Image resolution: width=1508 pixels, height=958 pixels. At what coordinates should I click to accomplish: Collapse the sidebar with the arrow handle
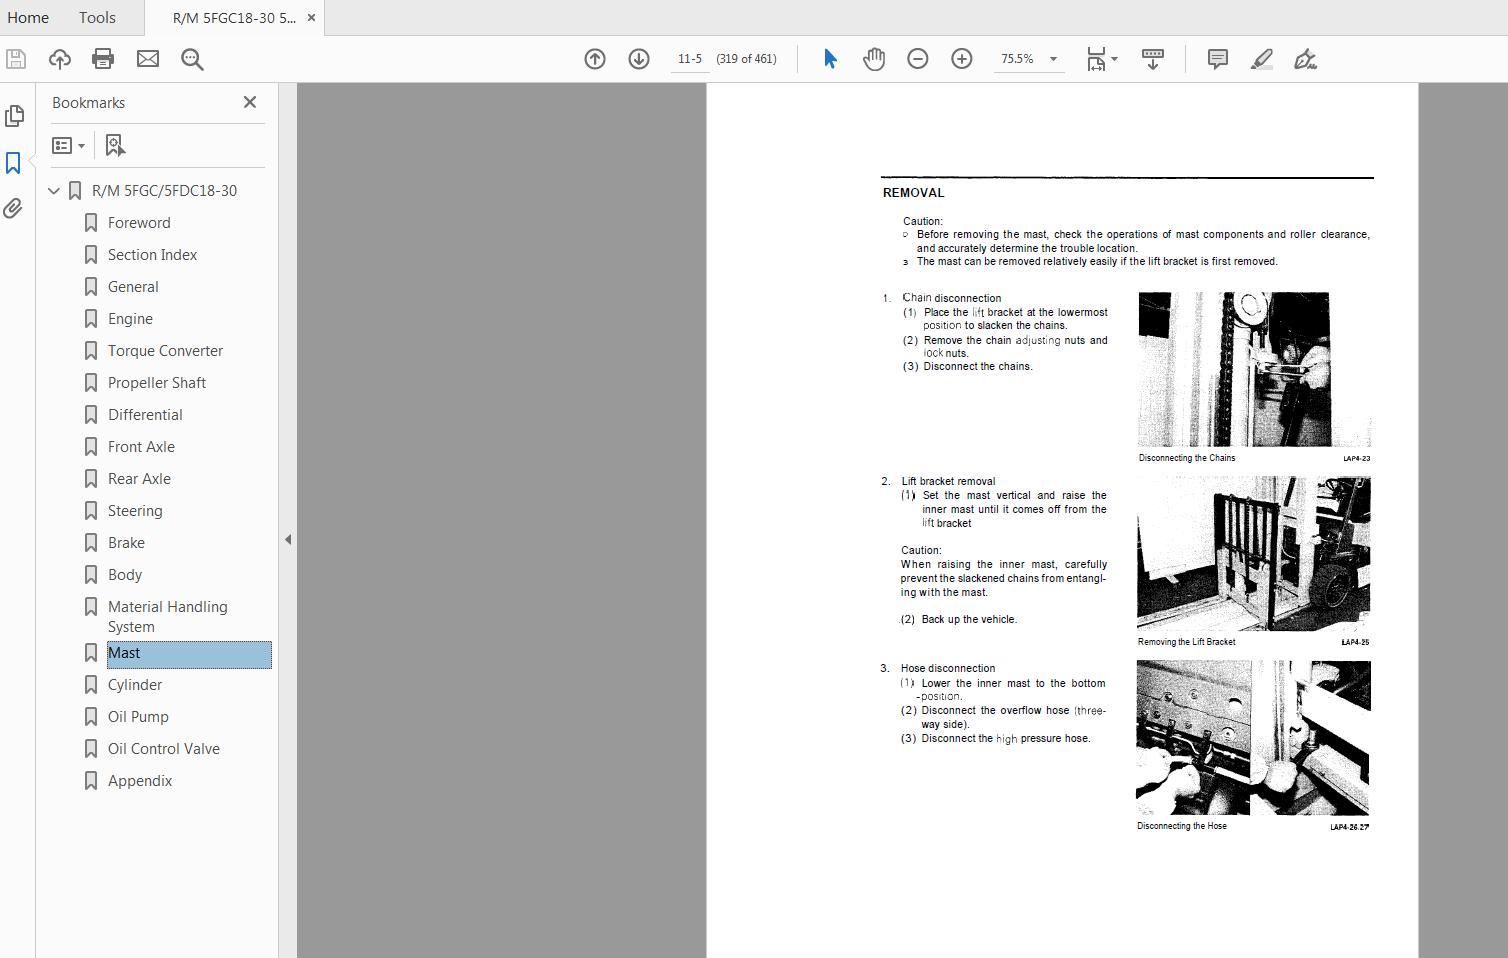click(288, 539)
